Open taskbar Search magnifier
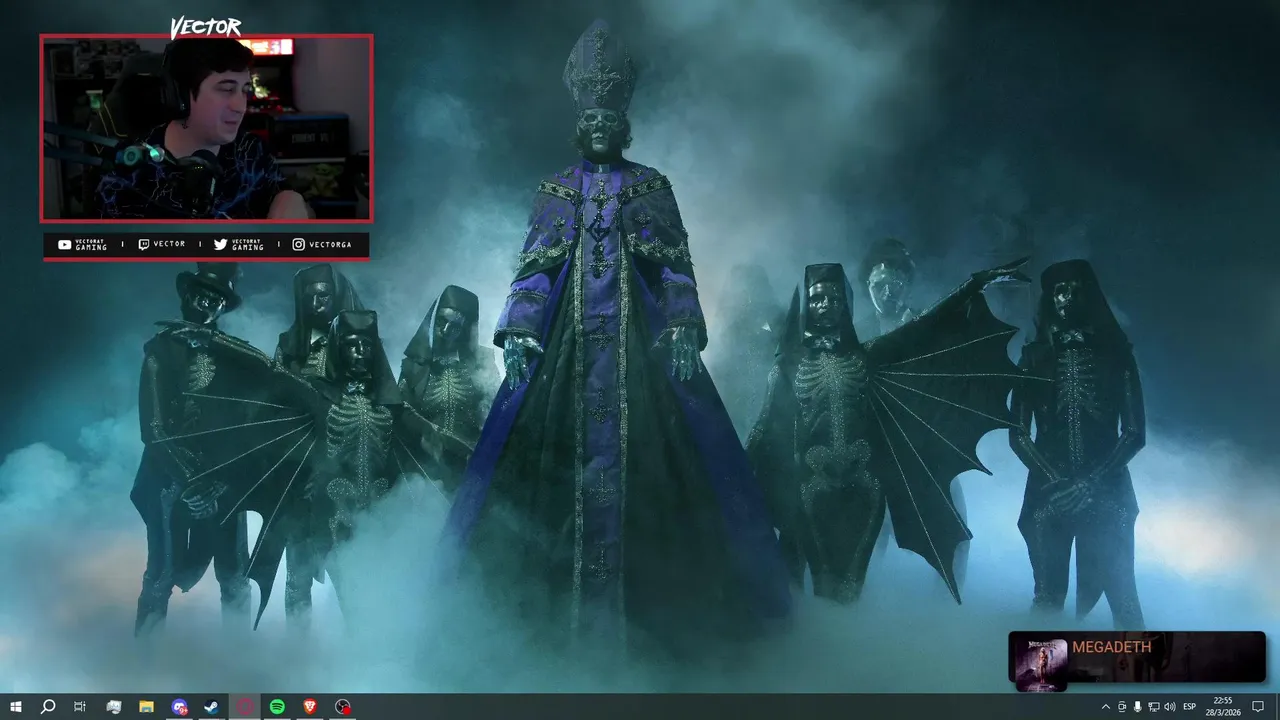1280x720 pixels. click(47, 707)
